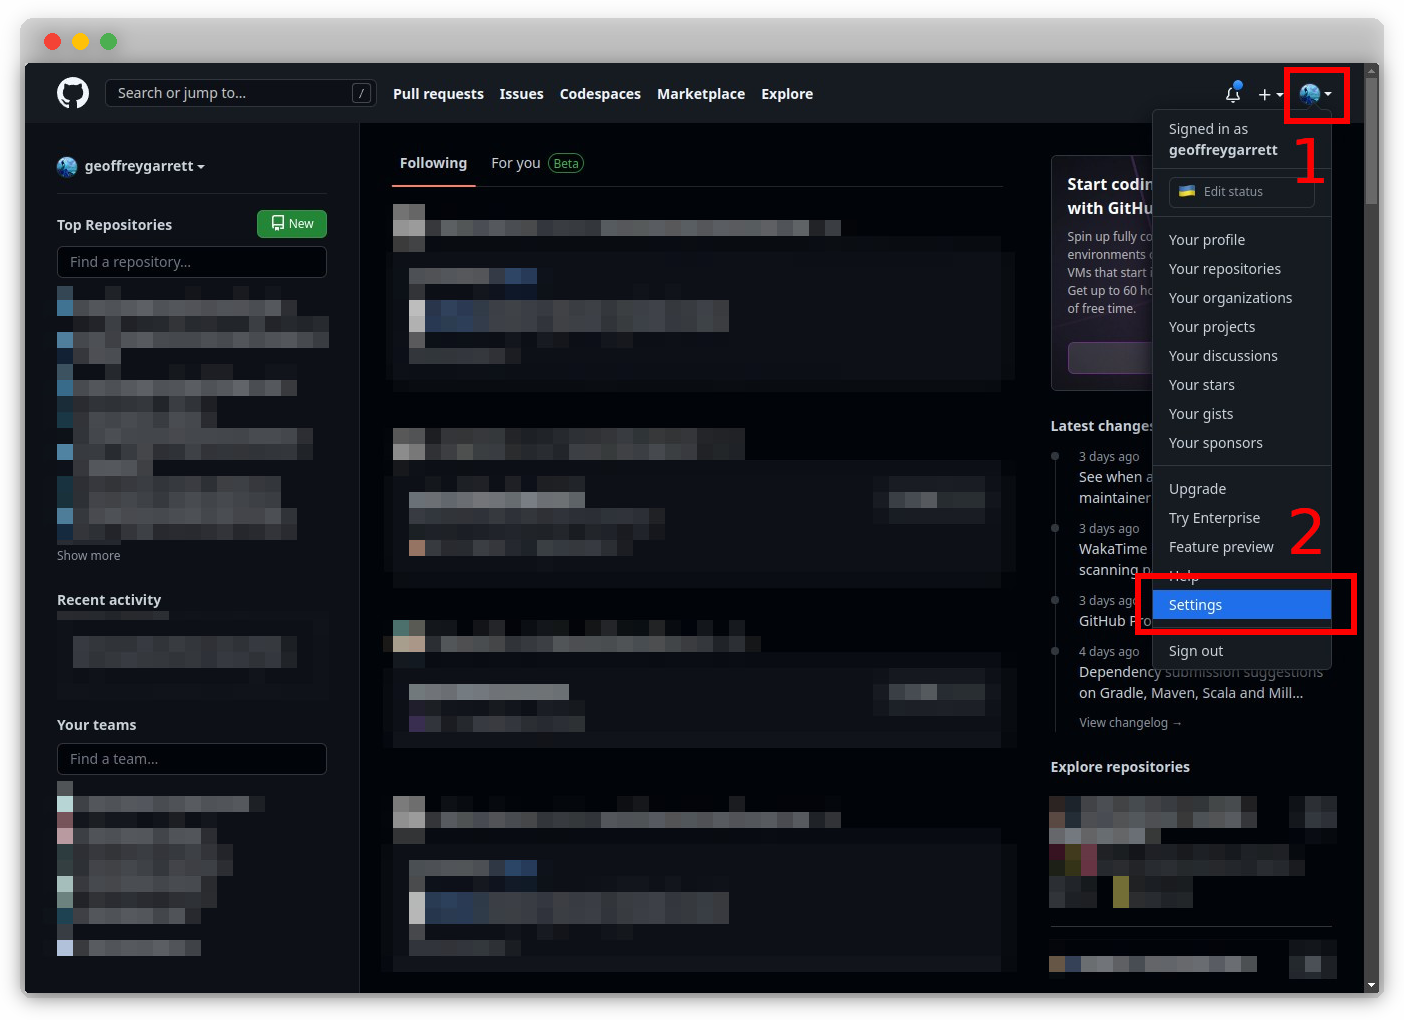Expand the geoffreygarrett account switcher
This screenshot has width=1404, height=1020.
pyautogui.click(x=144, y=166)
